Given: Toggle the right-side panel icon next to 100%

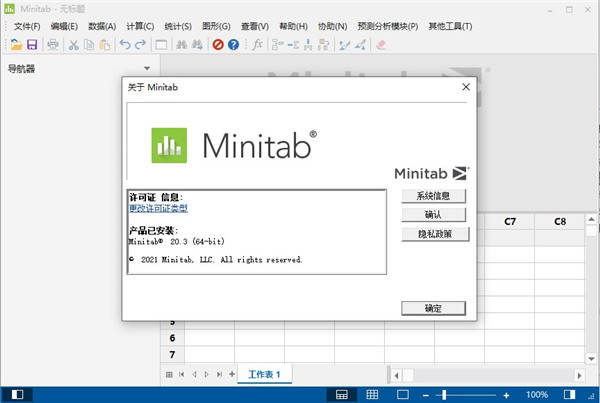Looking at the screenshot, I should point(569,395).
